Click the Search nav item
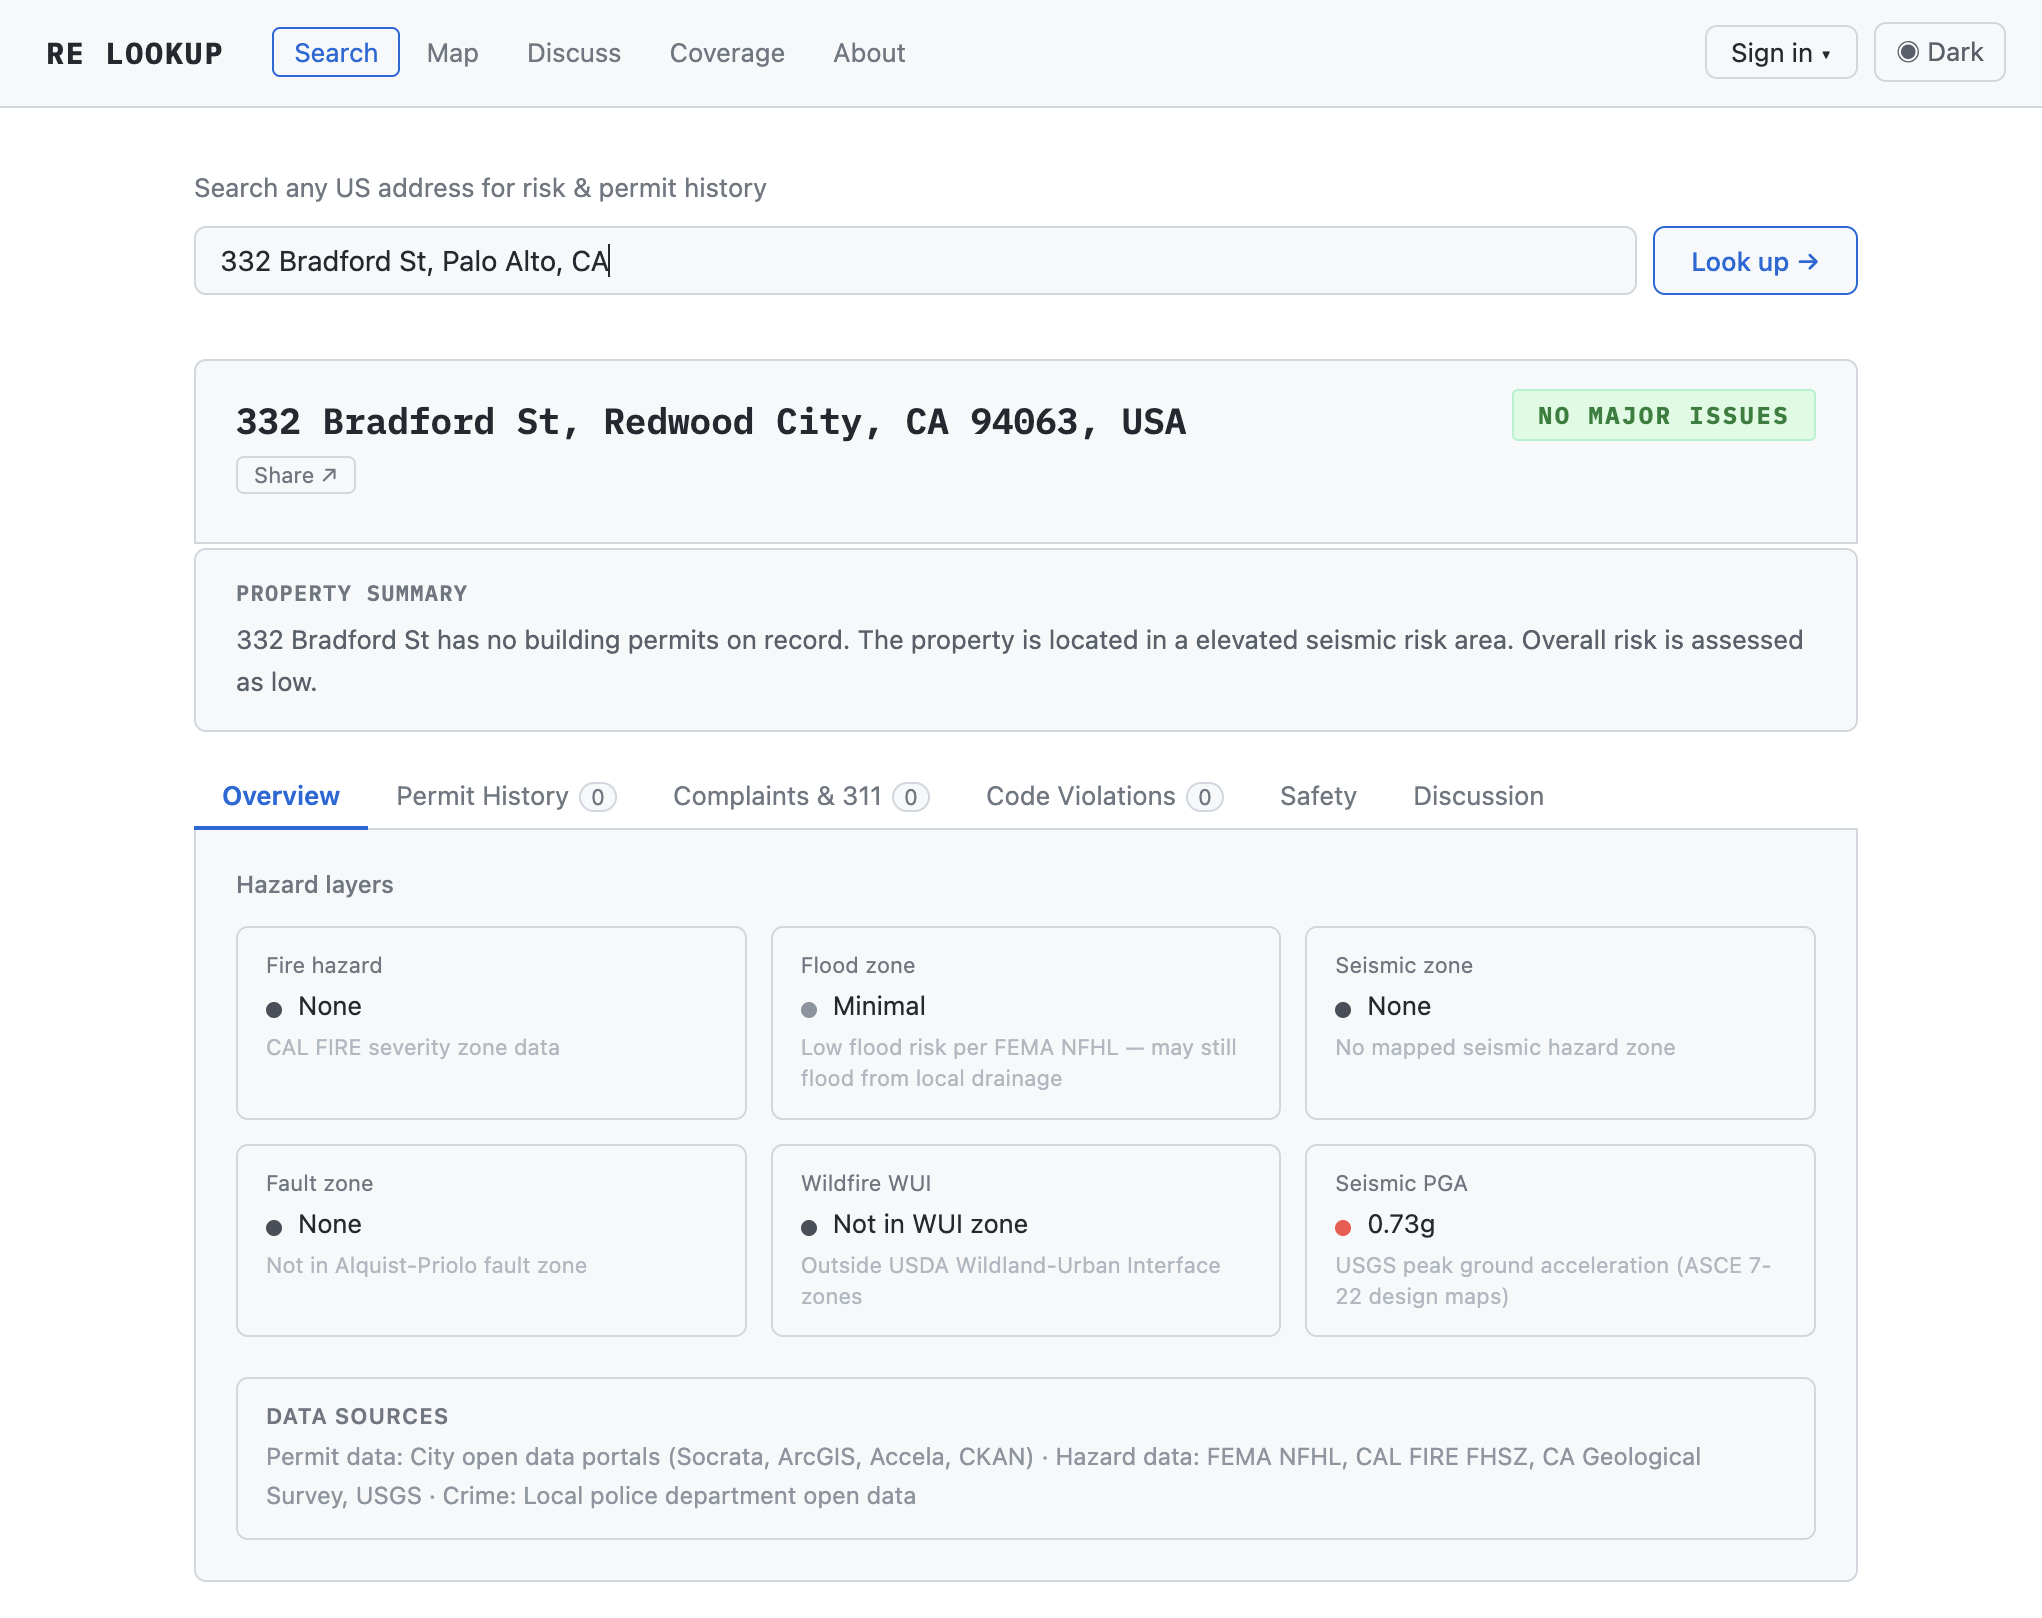The height and width of the screenshot is (1618, 2042). coord(335,52)
